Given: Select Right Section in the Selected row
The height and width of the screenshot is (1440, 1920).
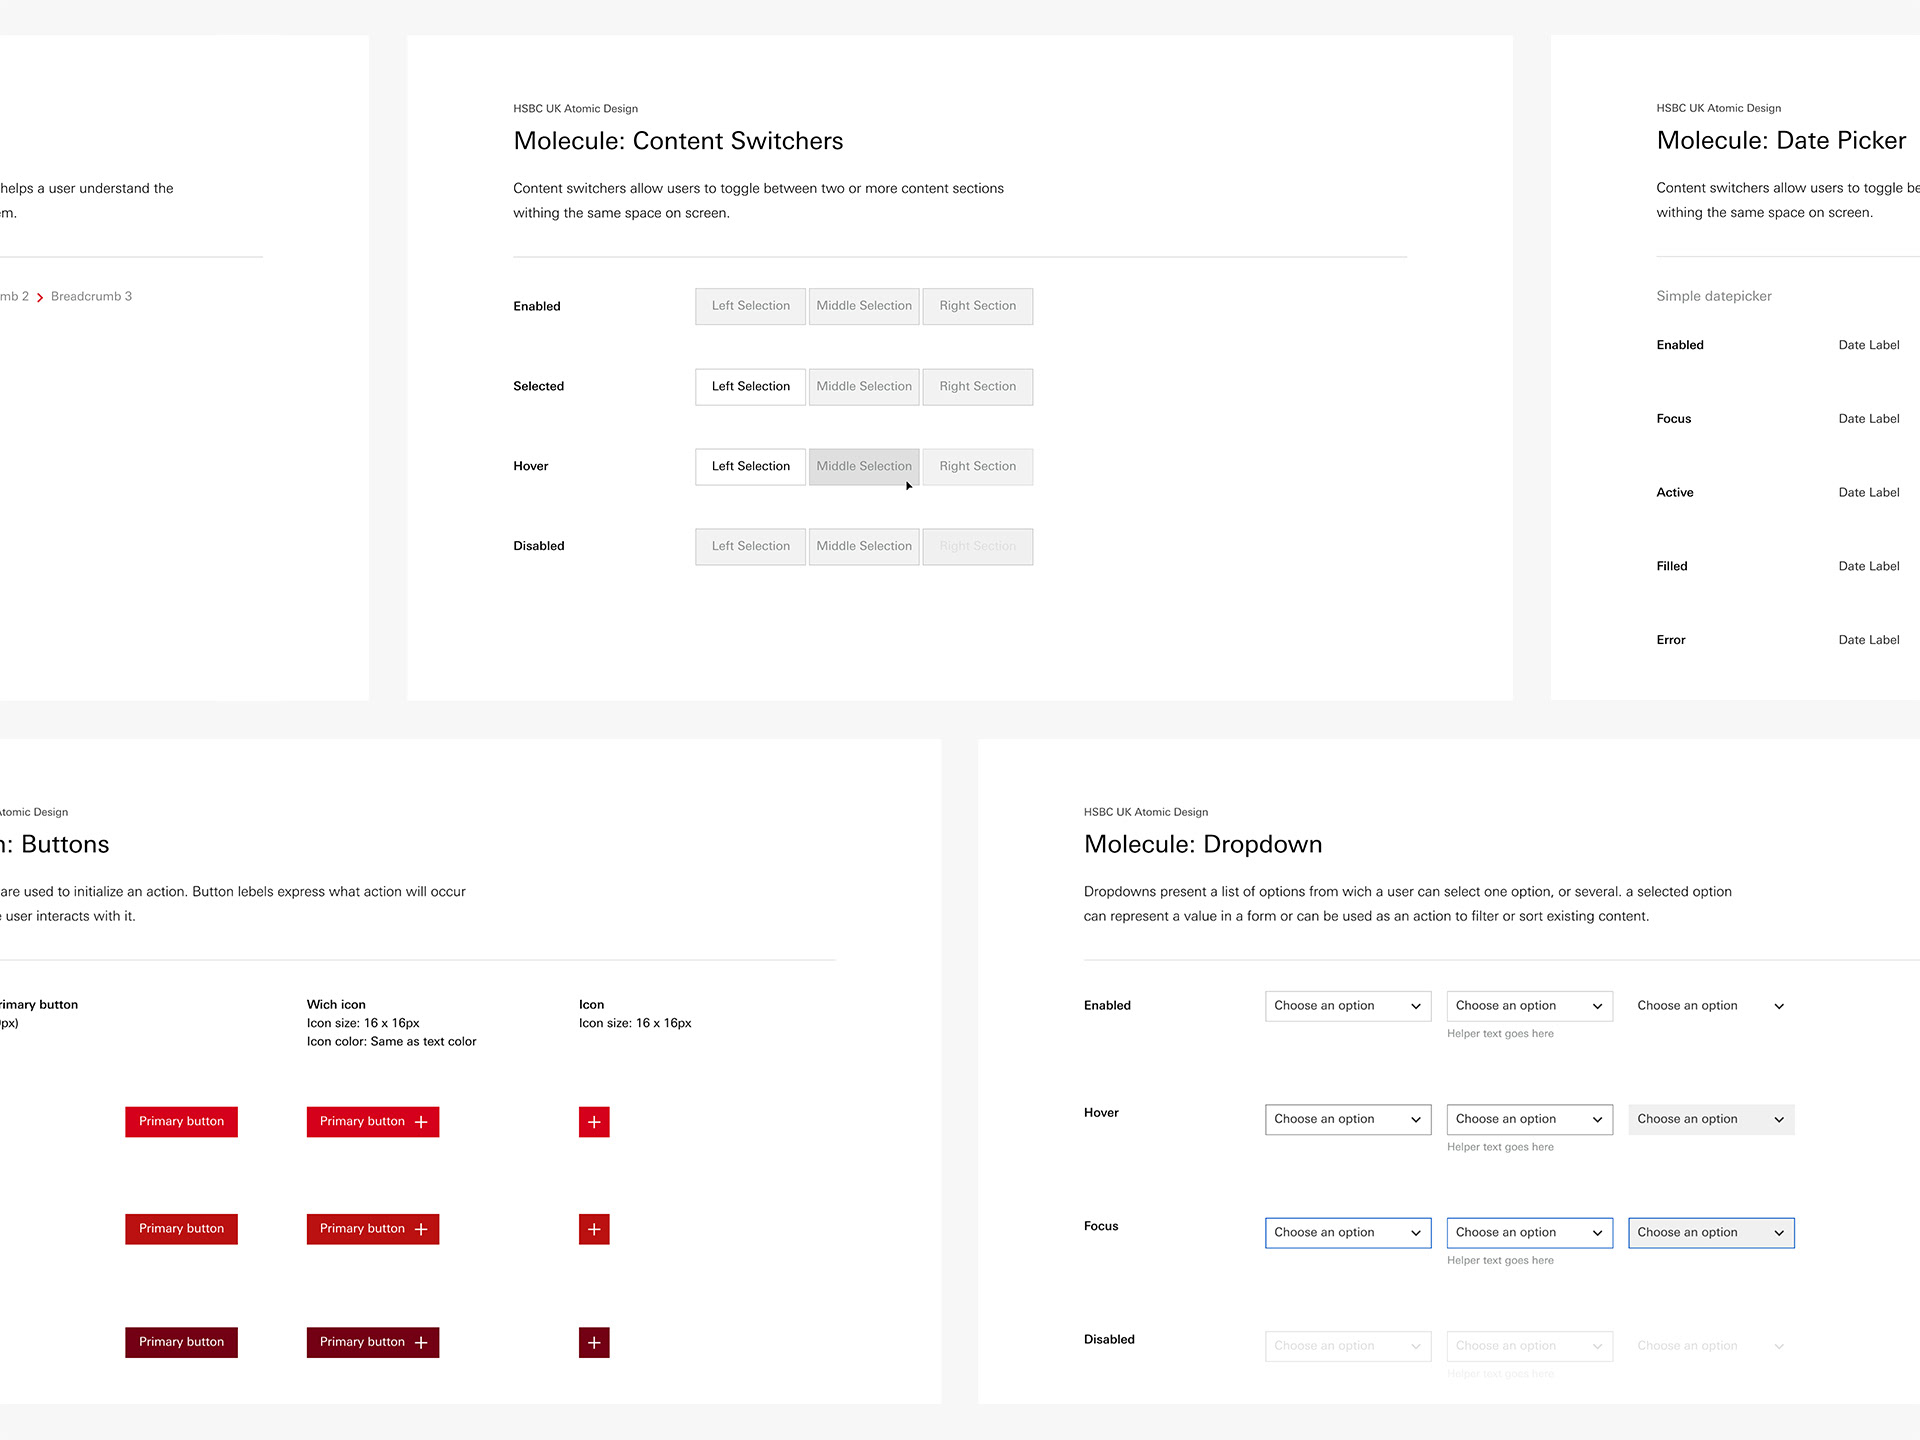Looking at the screenshot, I should tap(978, 386).
